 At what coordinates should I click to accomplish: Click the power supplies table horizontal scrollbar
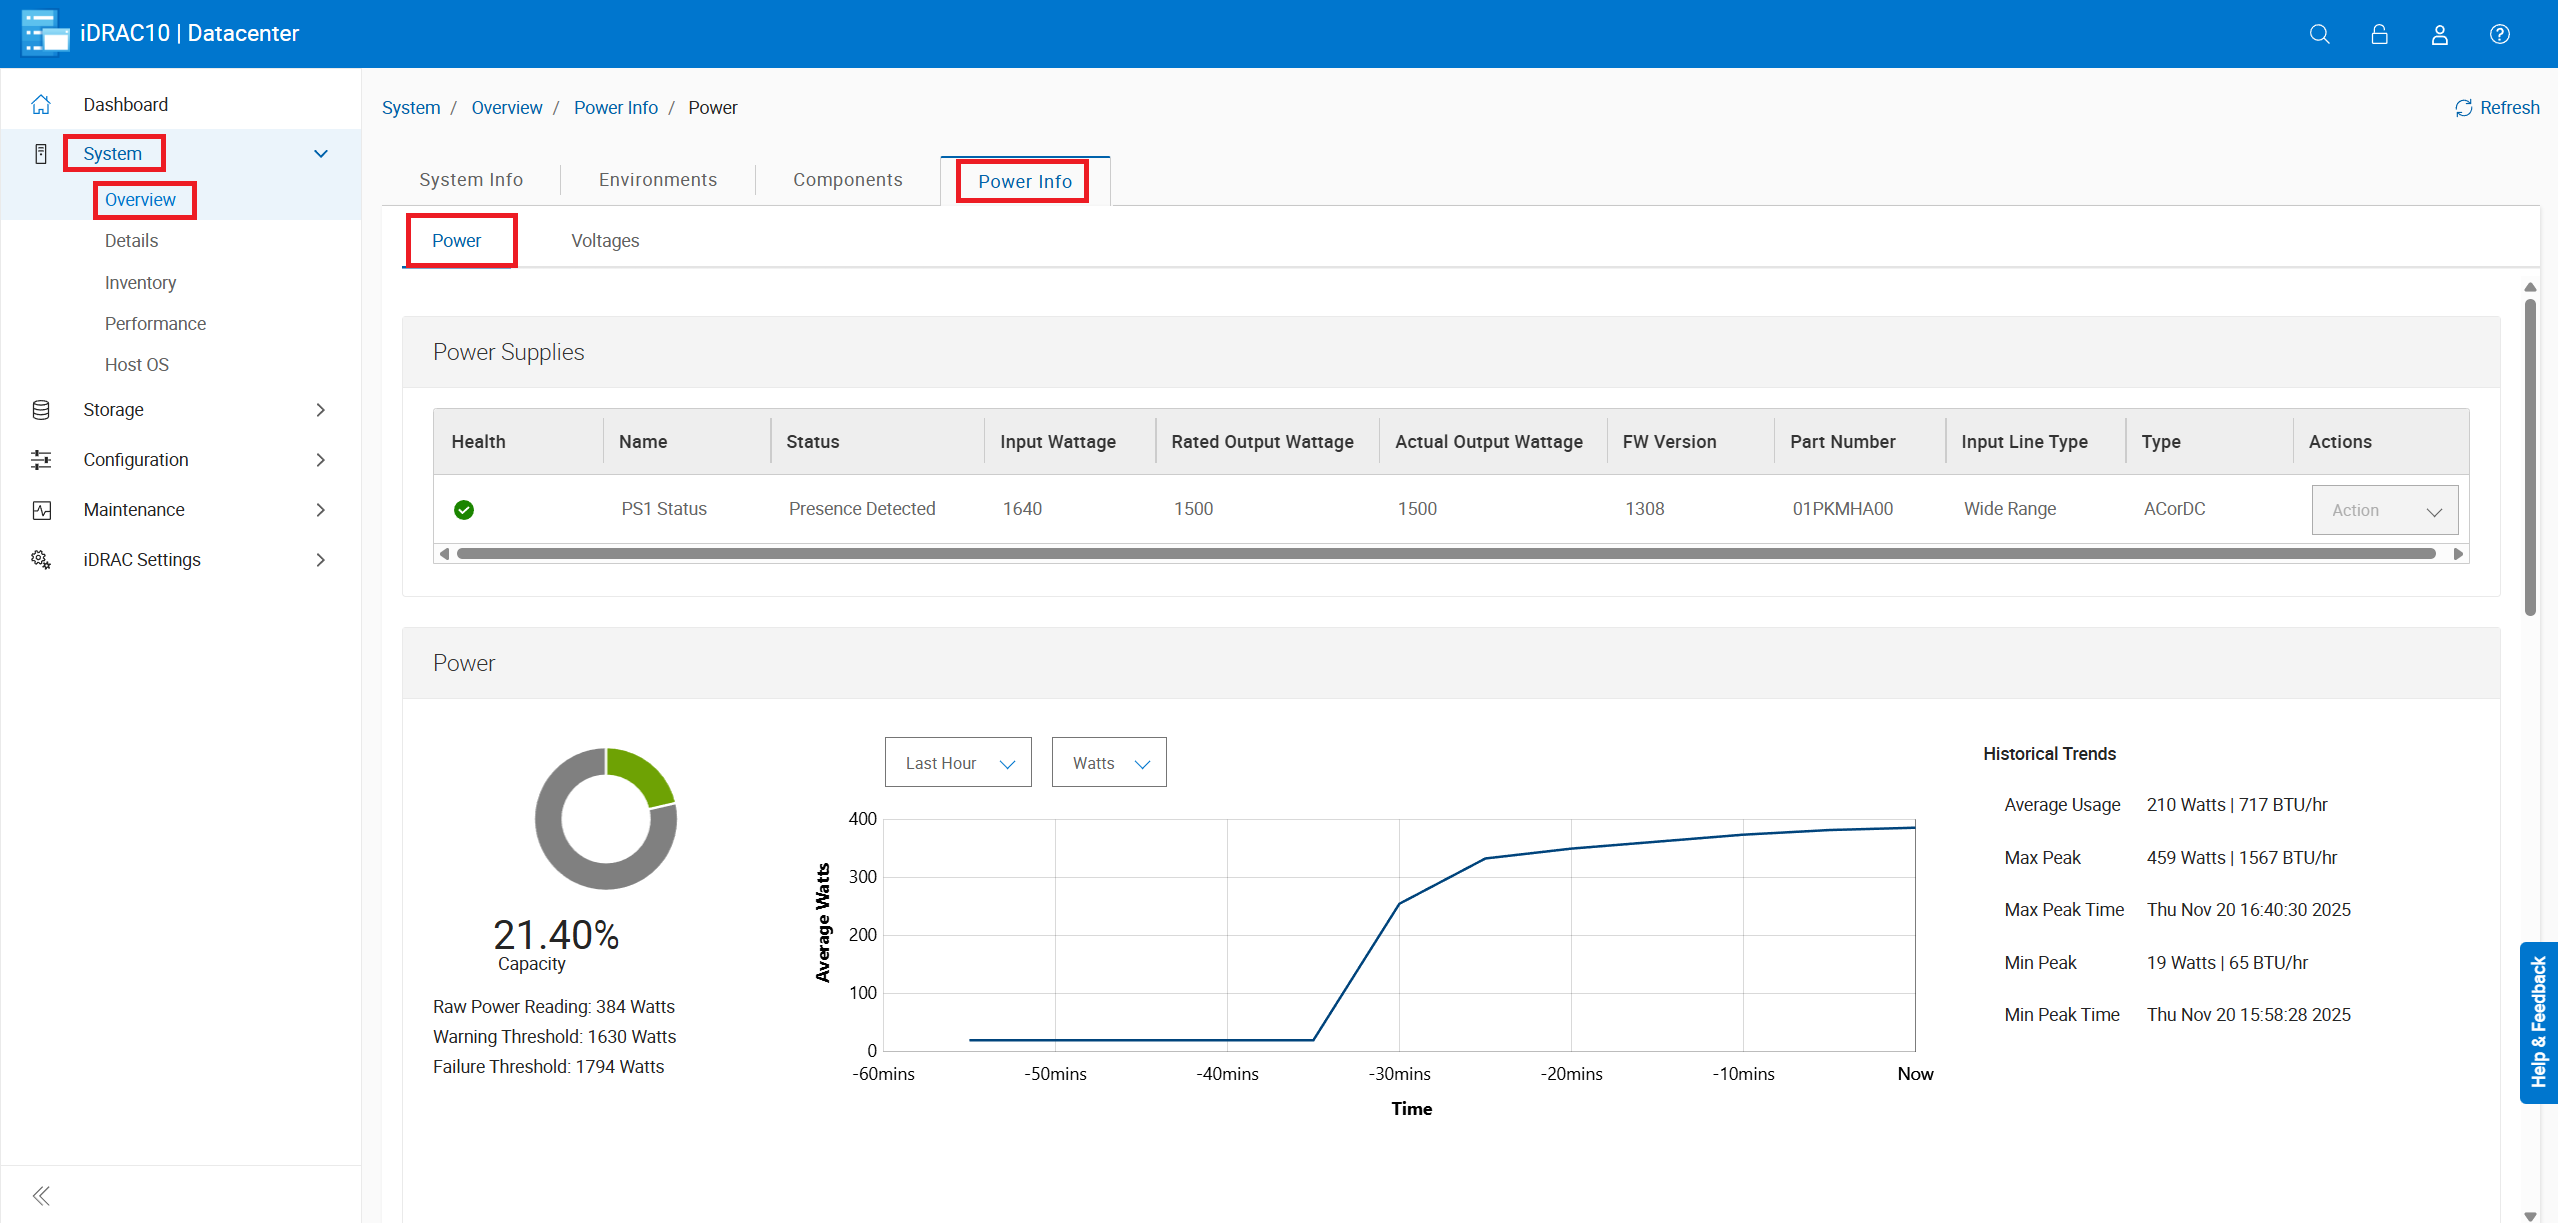pos(1445,554)
